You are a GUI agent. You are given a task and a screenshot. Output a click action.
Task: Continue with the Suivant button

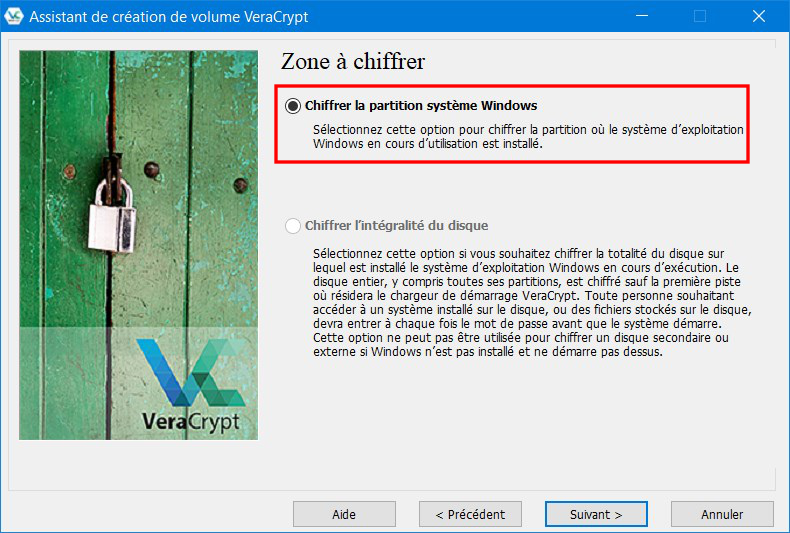click(596, 514)
